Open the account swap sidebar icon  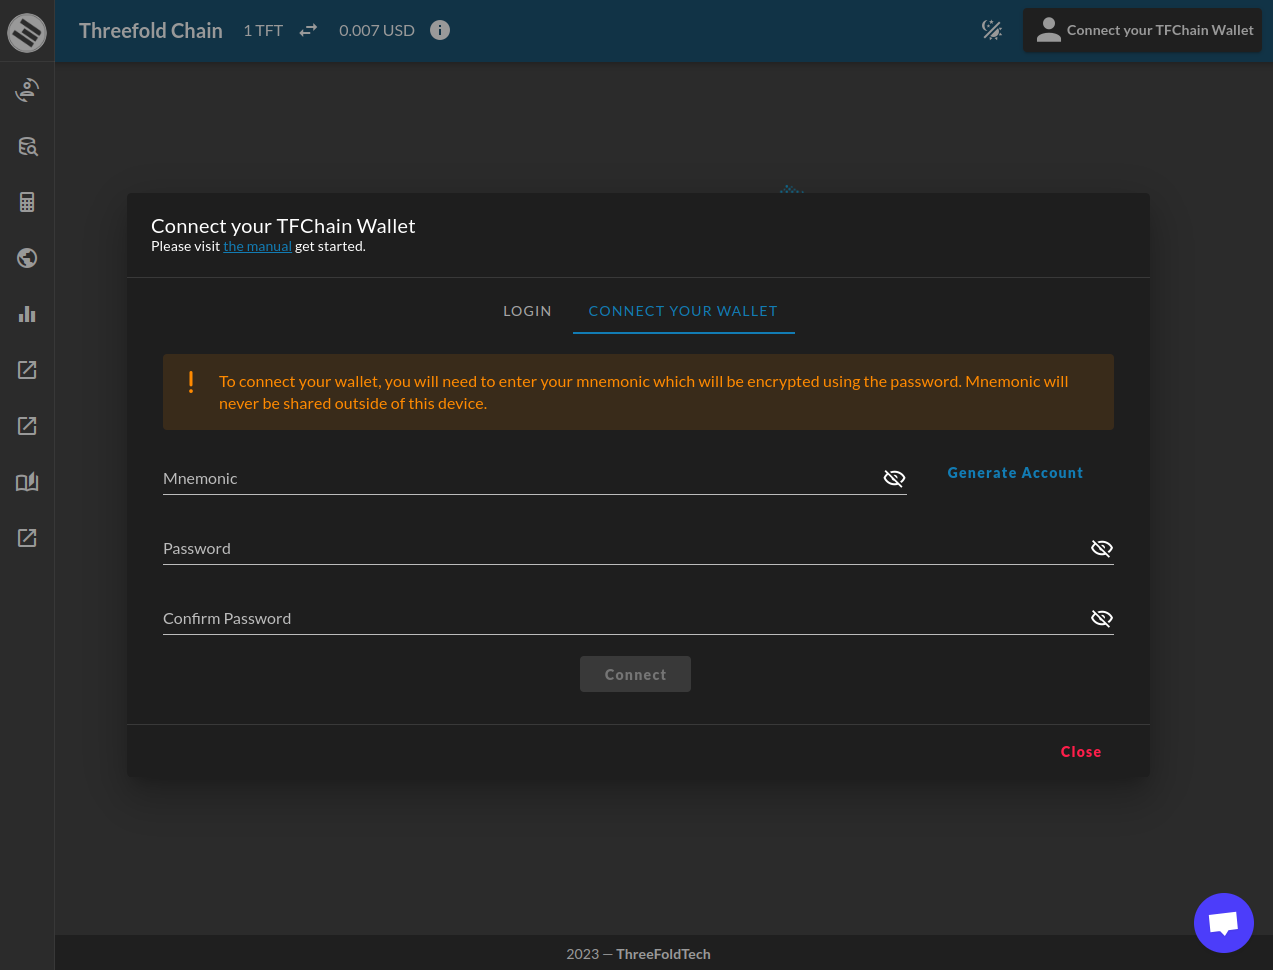pos(27,90)
